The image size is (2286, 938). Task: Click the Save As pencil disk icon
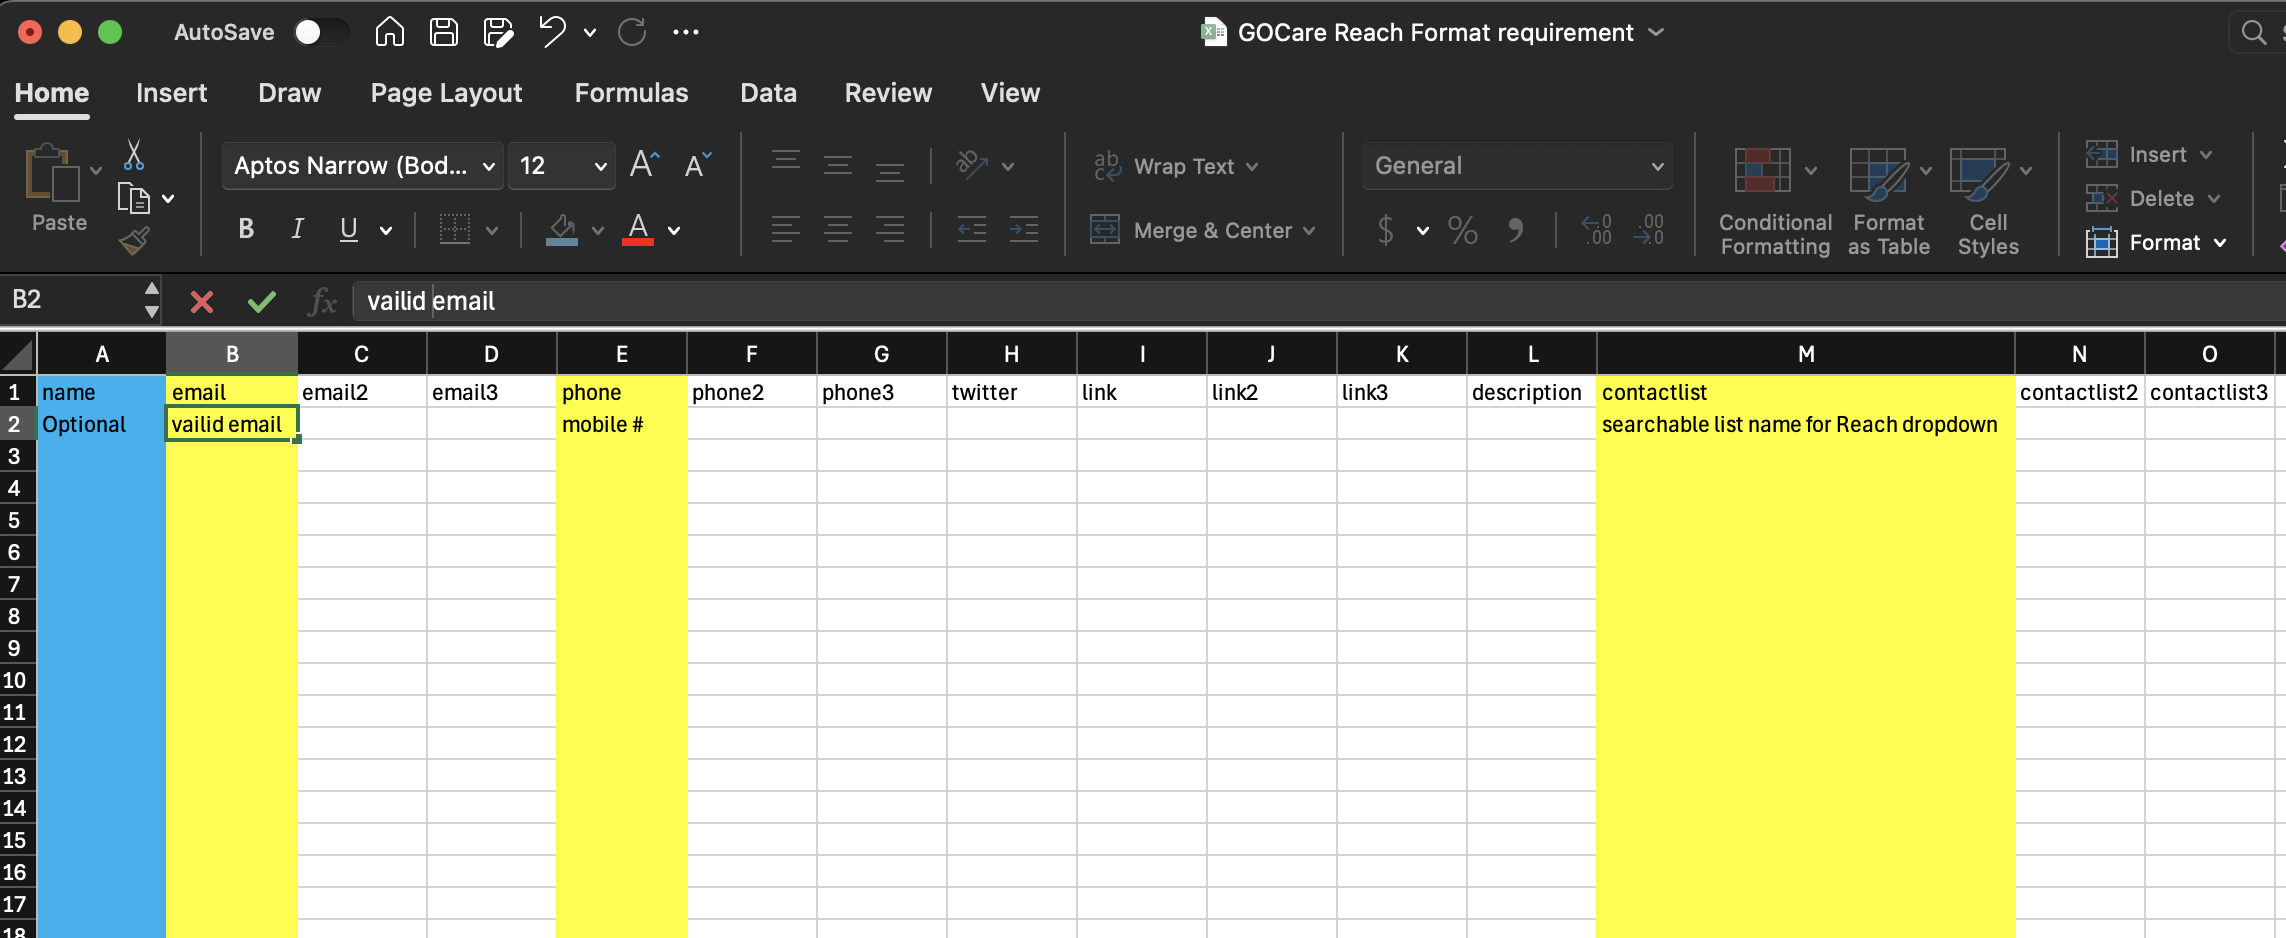[498, 32]
